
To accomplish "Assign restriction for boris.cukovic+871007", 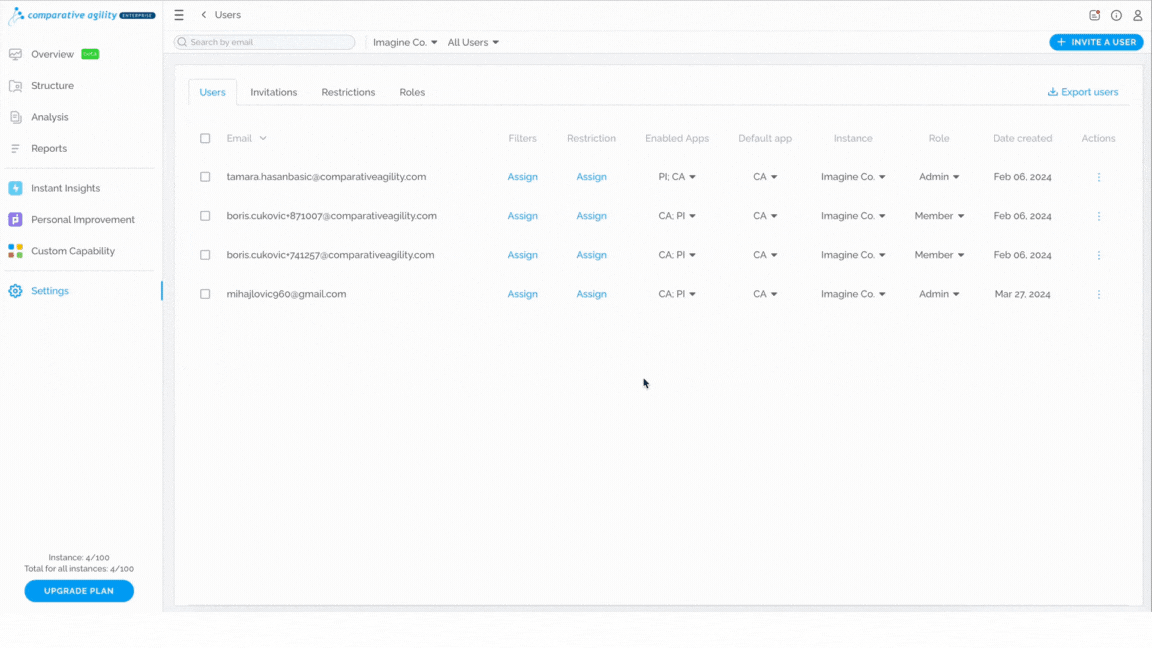I will point(591,216).
